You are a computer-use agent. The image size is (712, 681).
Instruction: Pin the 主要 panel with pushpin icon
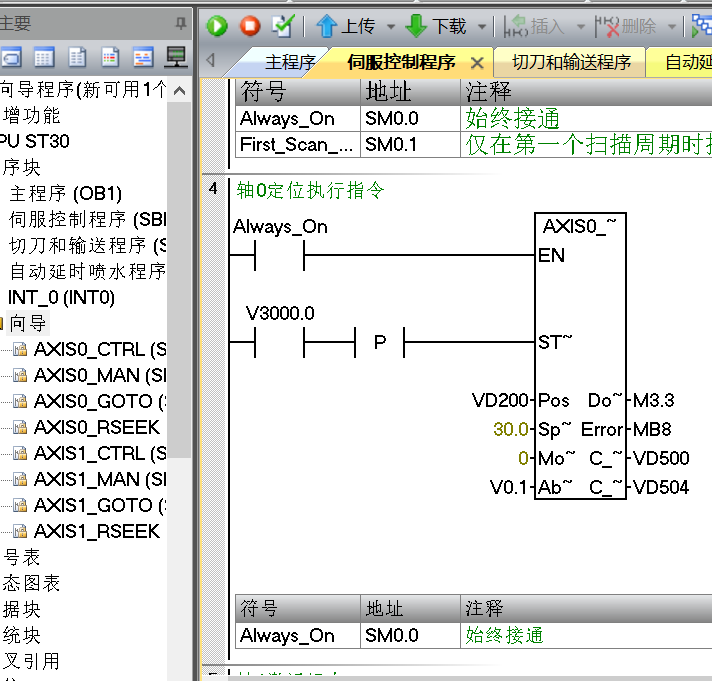coord(181,22)
